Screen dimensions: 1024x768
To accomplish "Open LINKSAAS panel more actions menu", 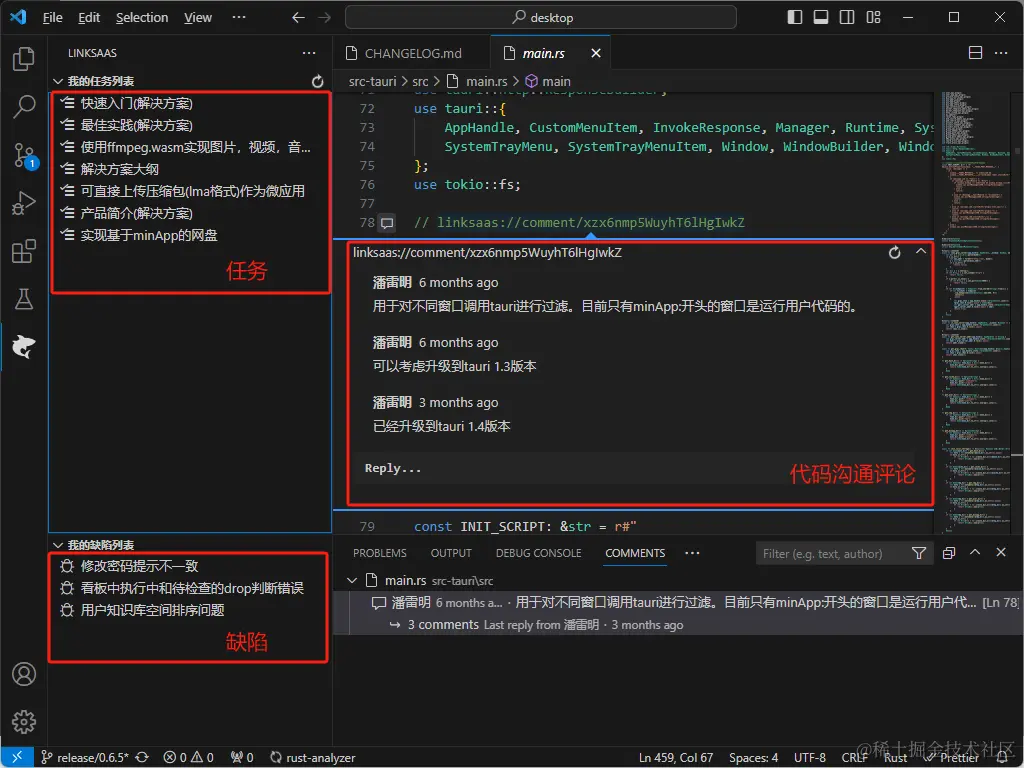I will pyautogui.click(x=309, y=53).
